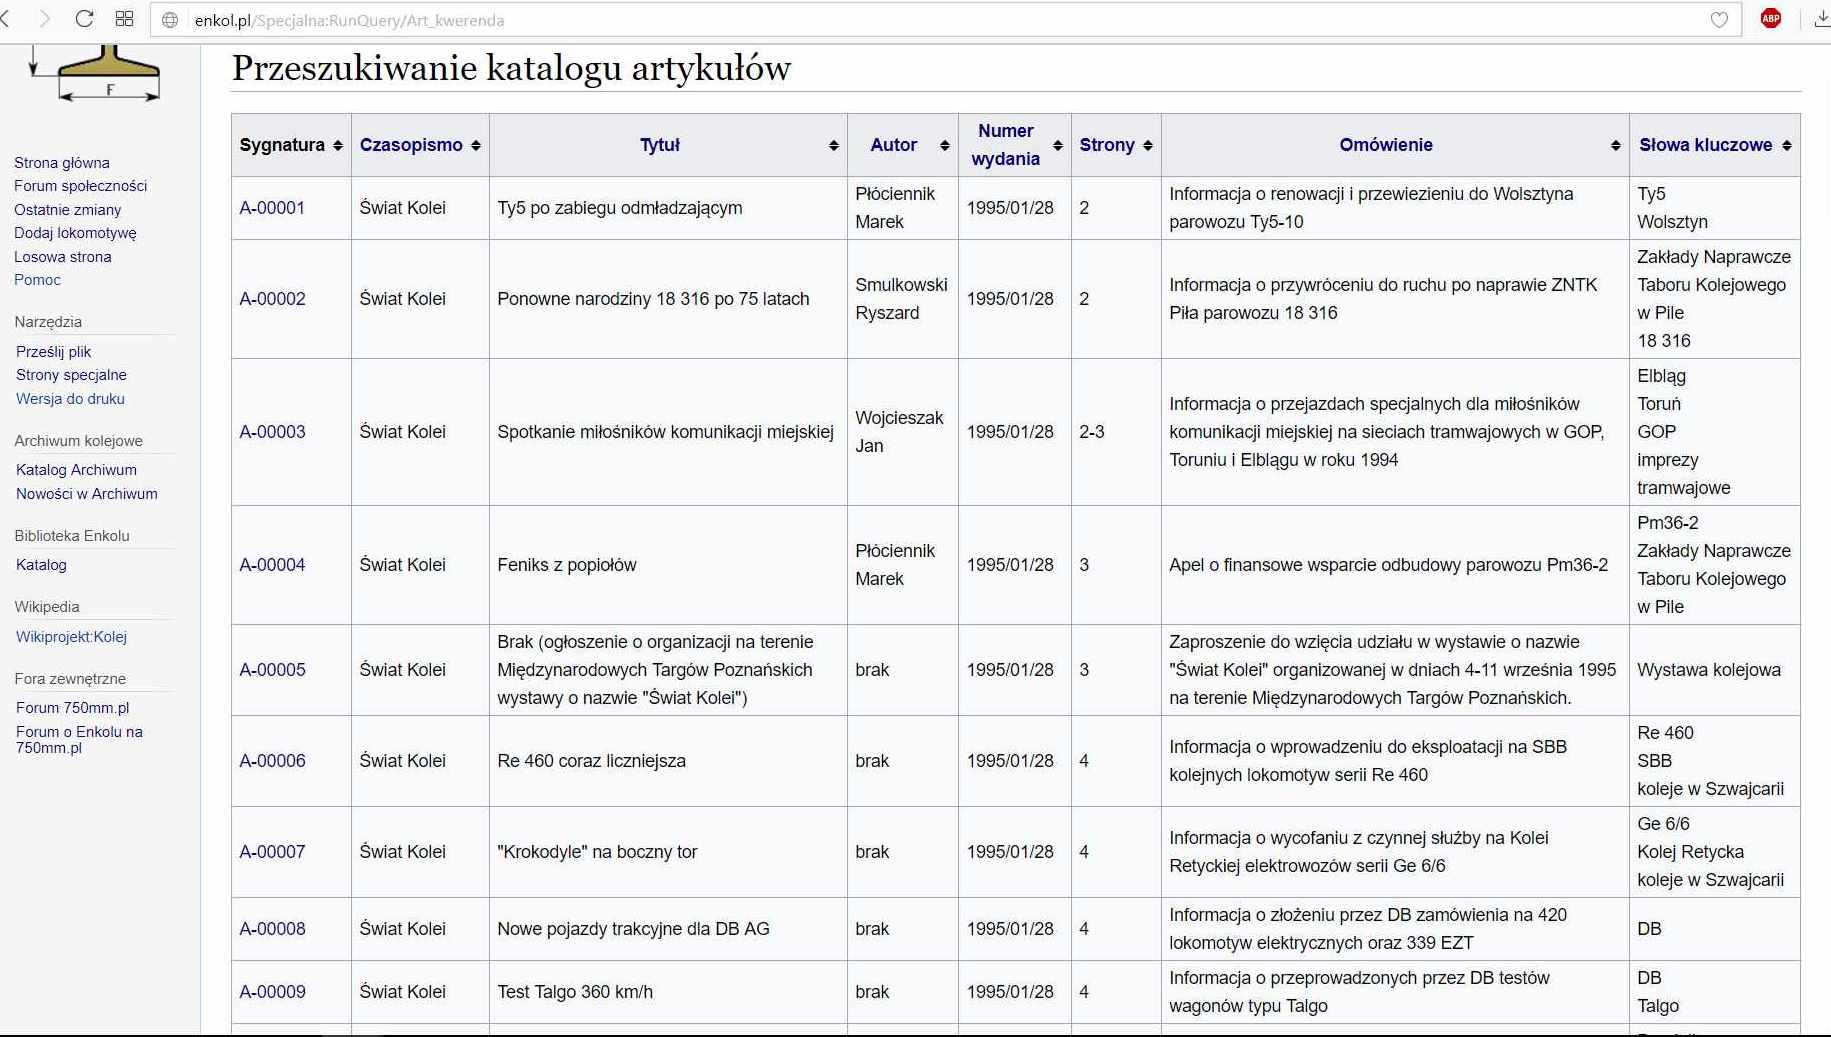The width and height of the screenshot is (1831, 1037).
Task: Open Katalog Archiwum in the sidebar
Action: (x=76, y=470)
